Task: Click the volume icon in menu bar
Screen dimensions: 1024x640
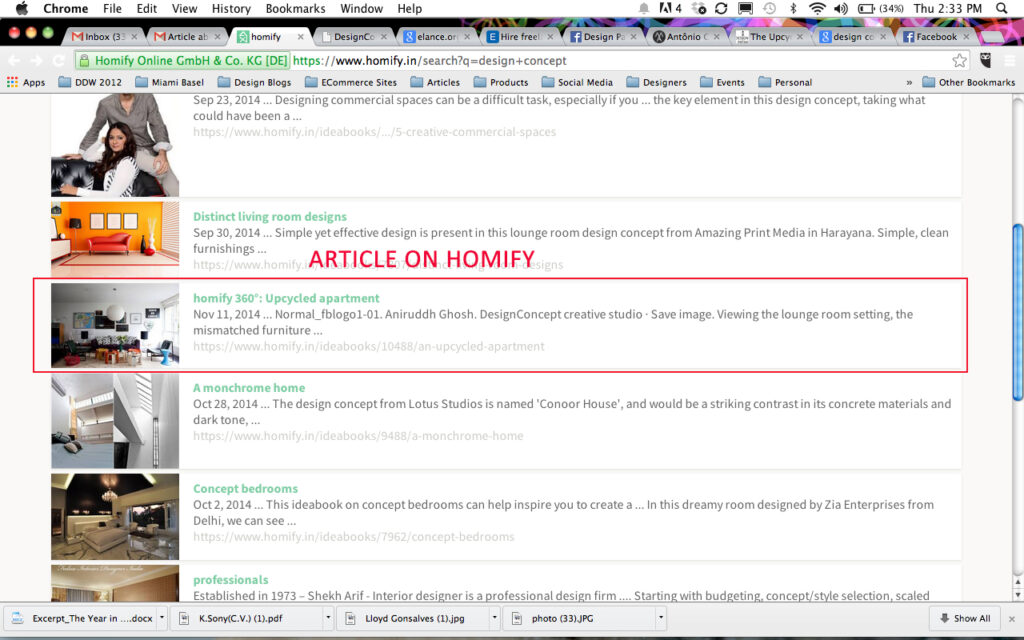Action: (x=841, y=9)
